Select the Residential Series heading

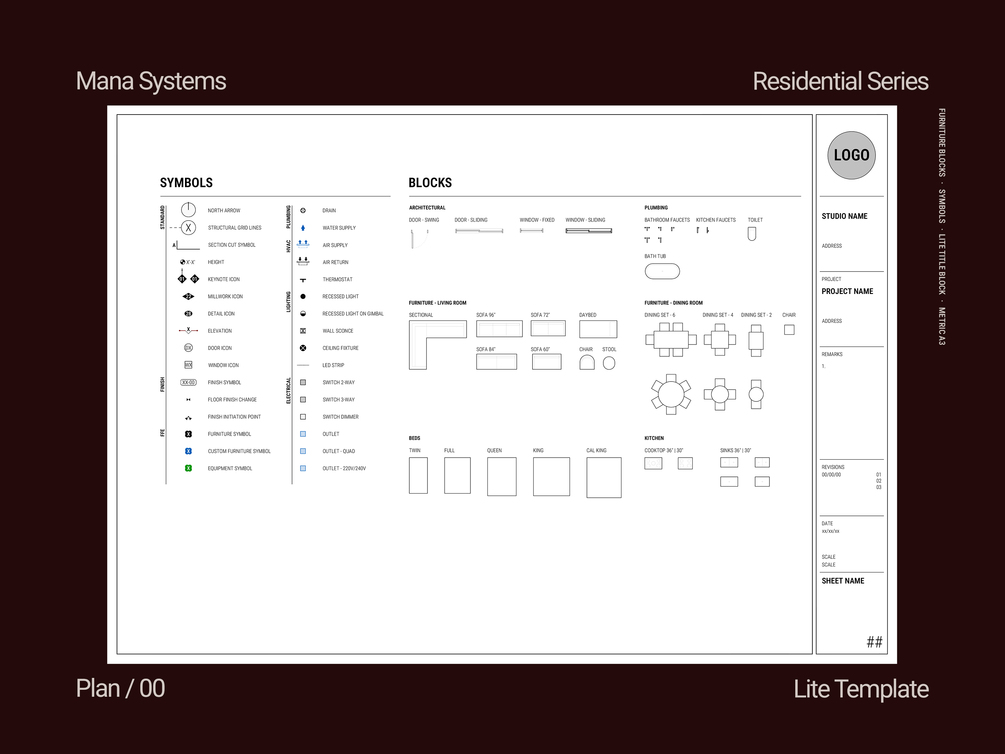[x=840, y=81]
